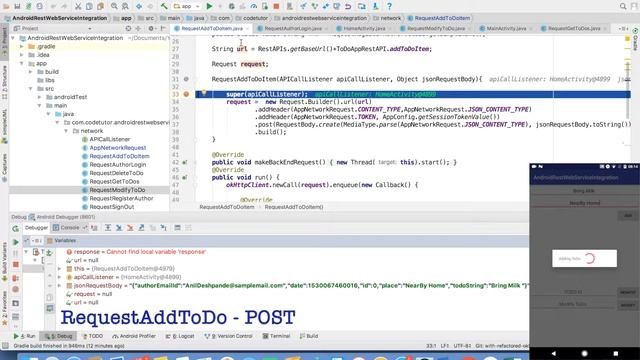This screenshot has height=360, width=640.
Task: Click the Step Out debugger icon
Action: tap(141, 227)
